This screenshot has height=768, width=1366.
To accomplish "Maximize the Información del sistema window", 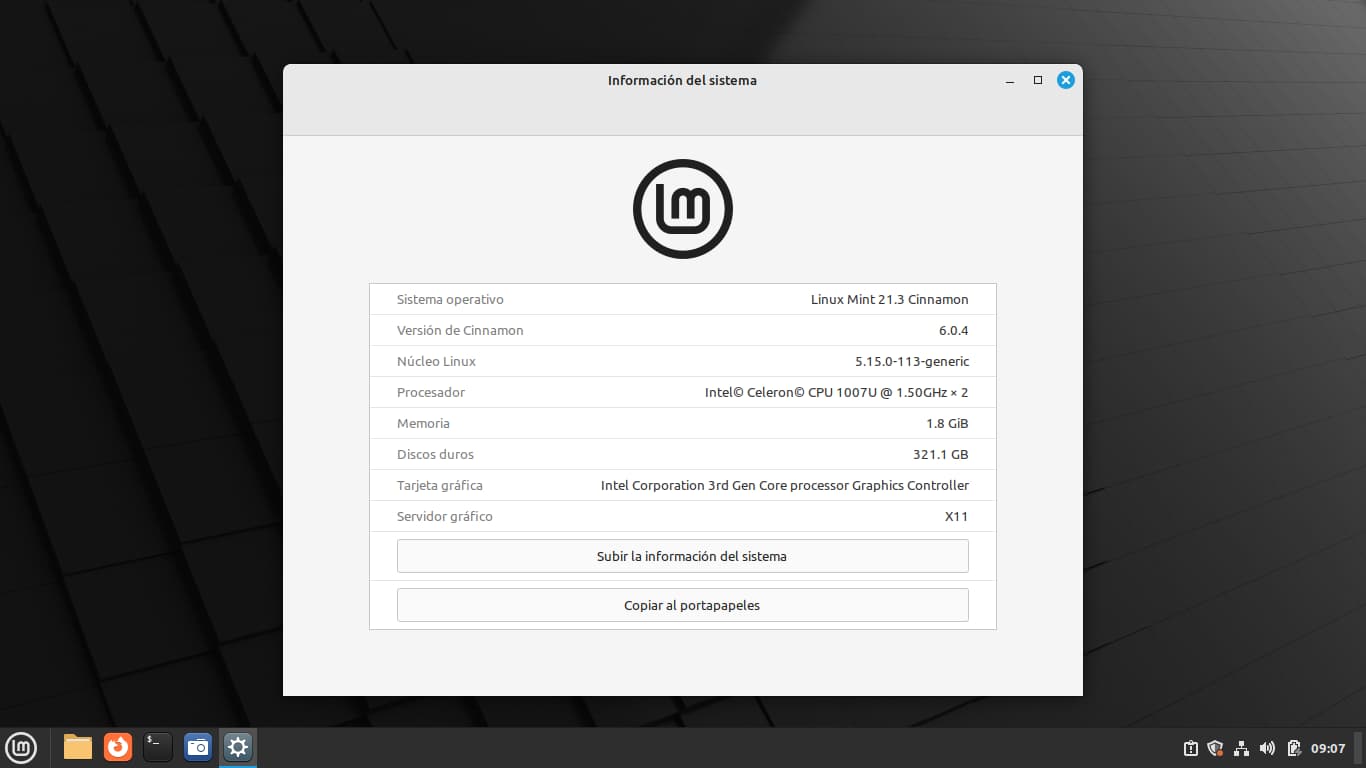I will click(1038, 80).
